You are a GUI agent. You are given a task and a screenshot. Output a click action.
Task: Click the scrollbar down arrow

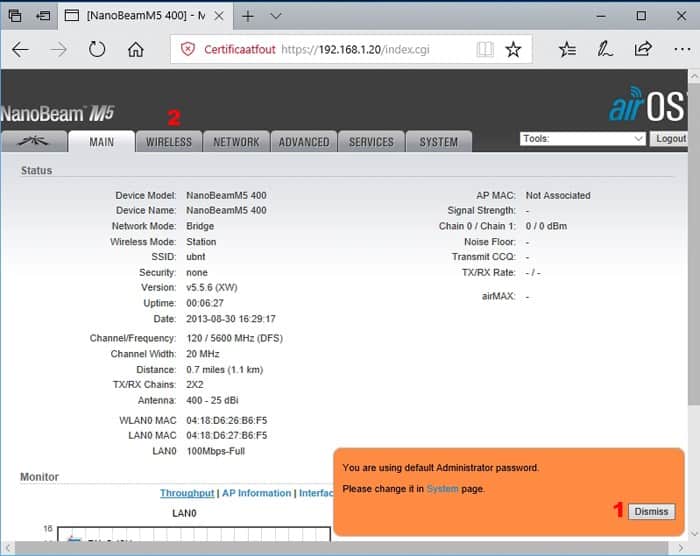click(694, 533)
